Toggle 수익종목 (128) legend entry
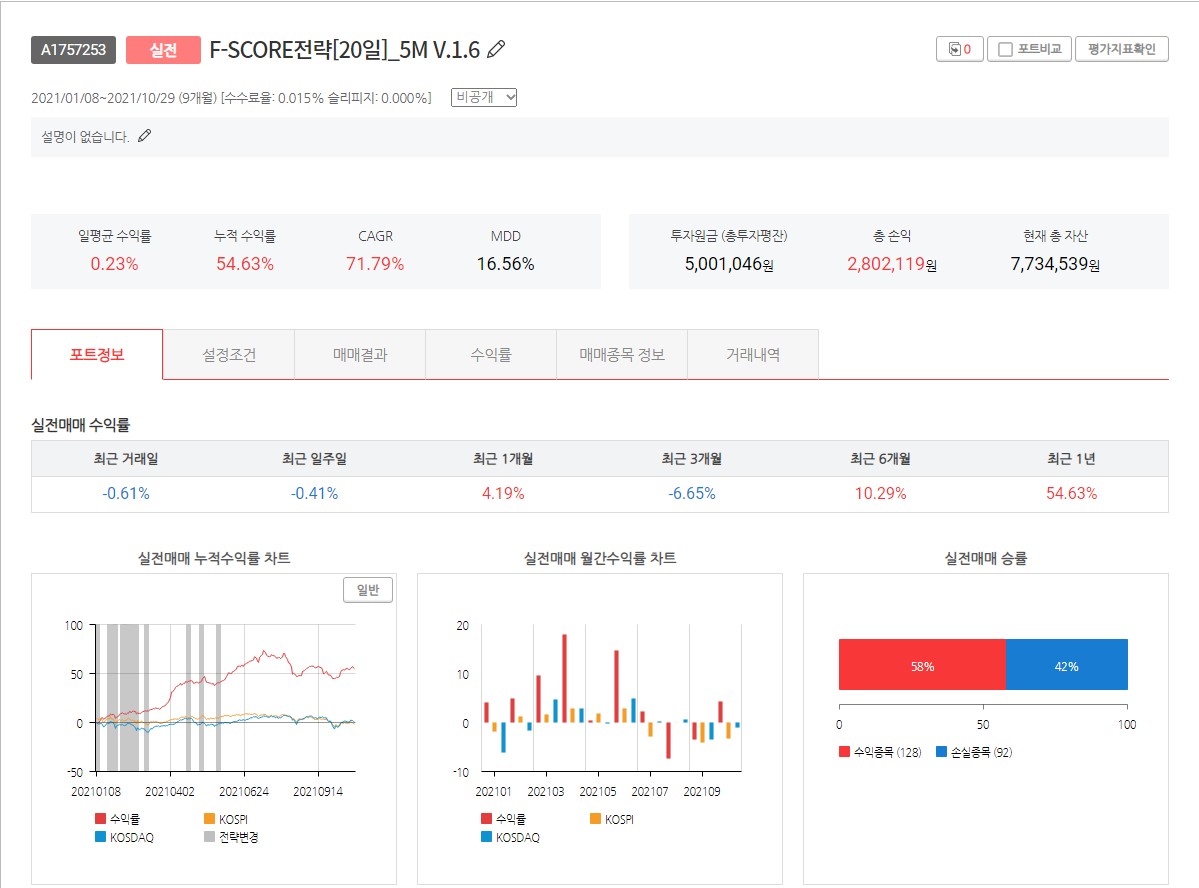The height and width of the screenshot is (888, 1199). pos(880,752)
